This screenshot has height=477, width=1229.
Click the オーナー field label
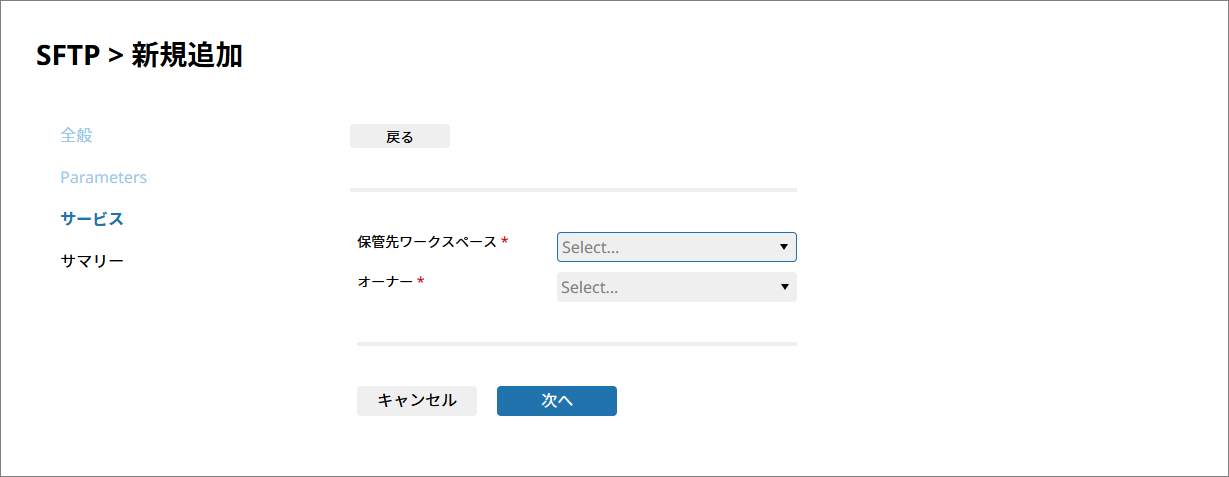click(x=385, y=282)
